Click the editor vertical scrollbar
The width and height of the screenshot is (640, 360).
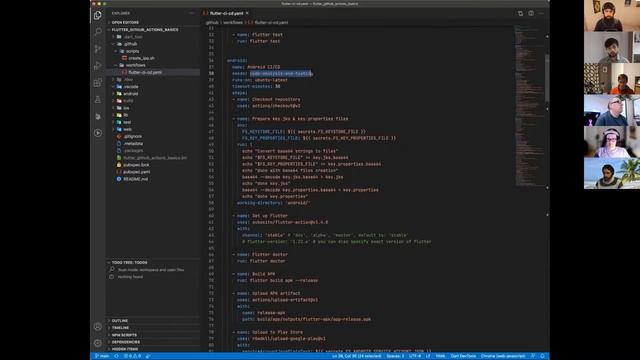[547, 78]
